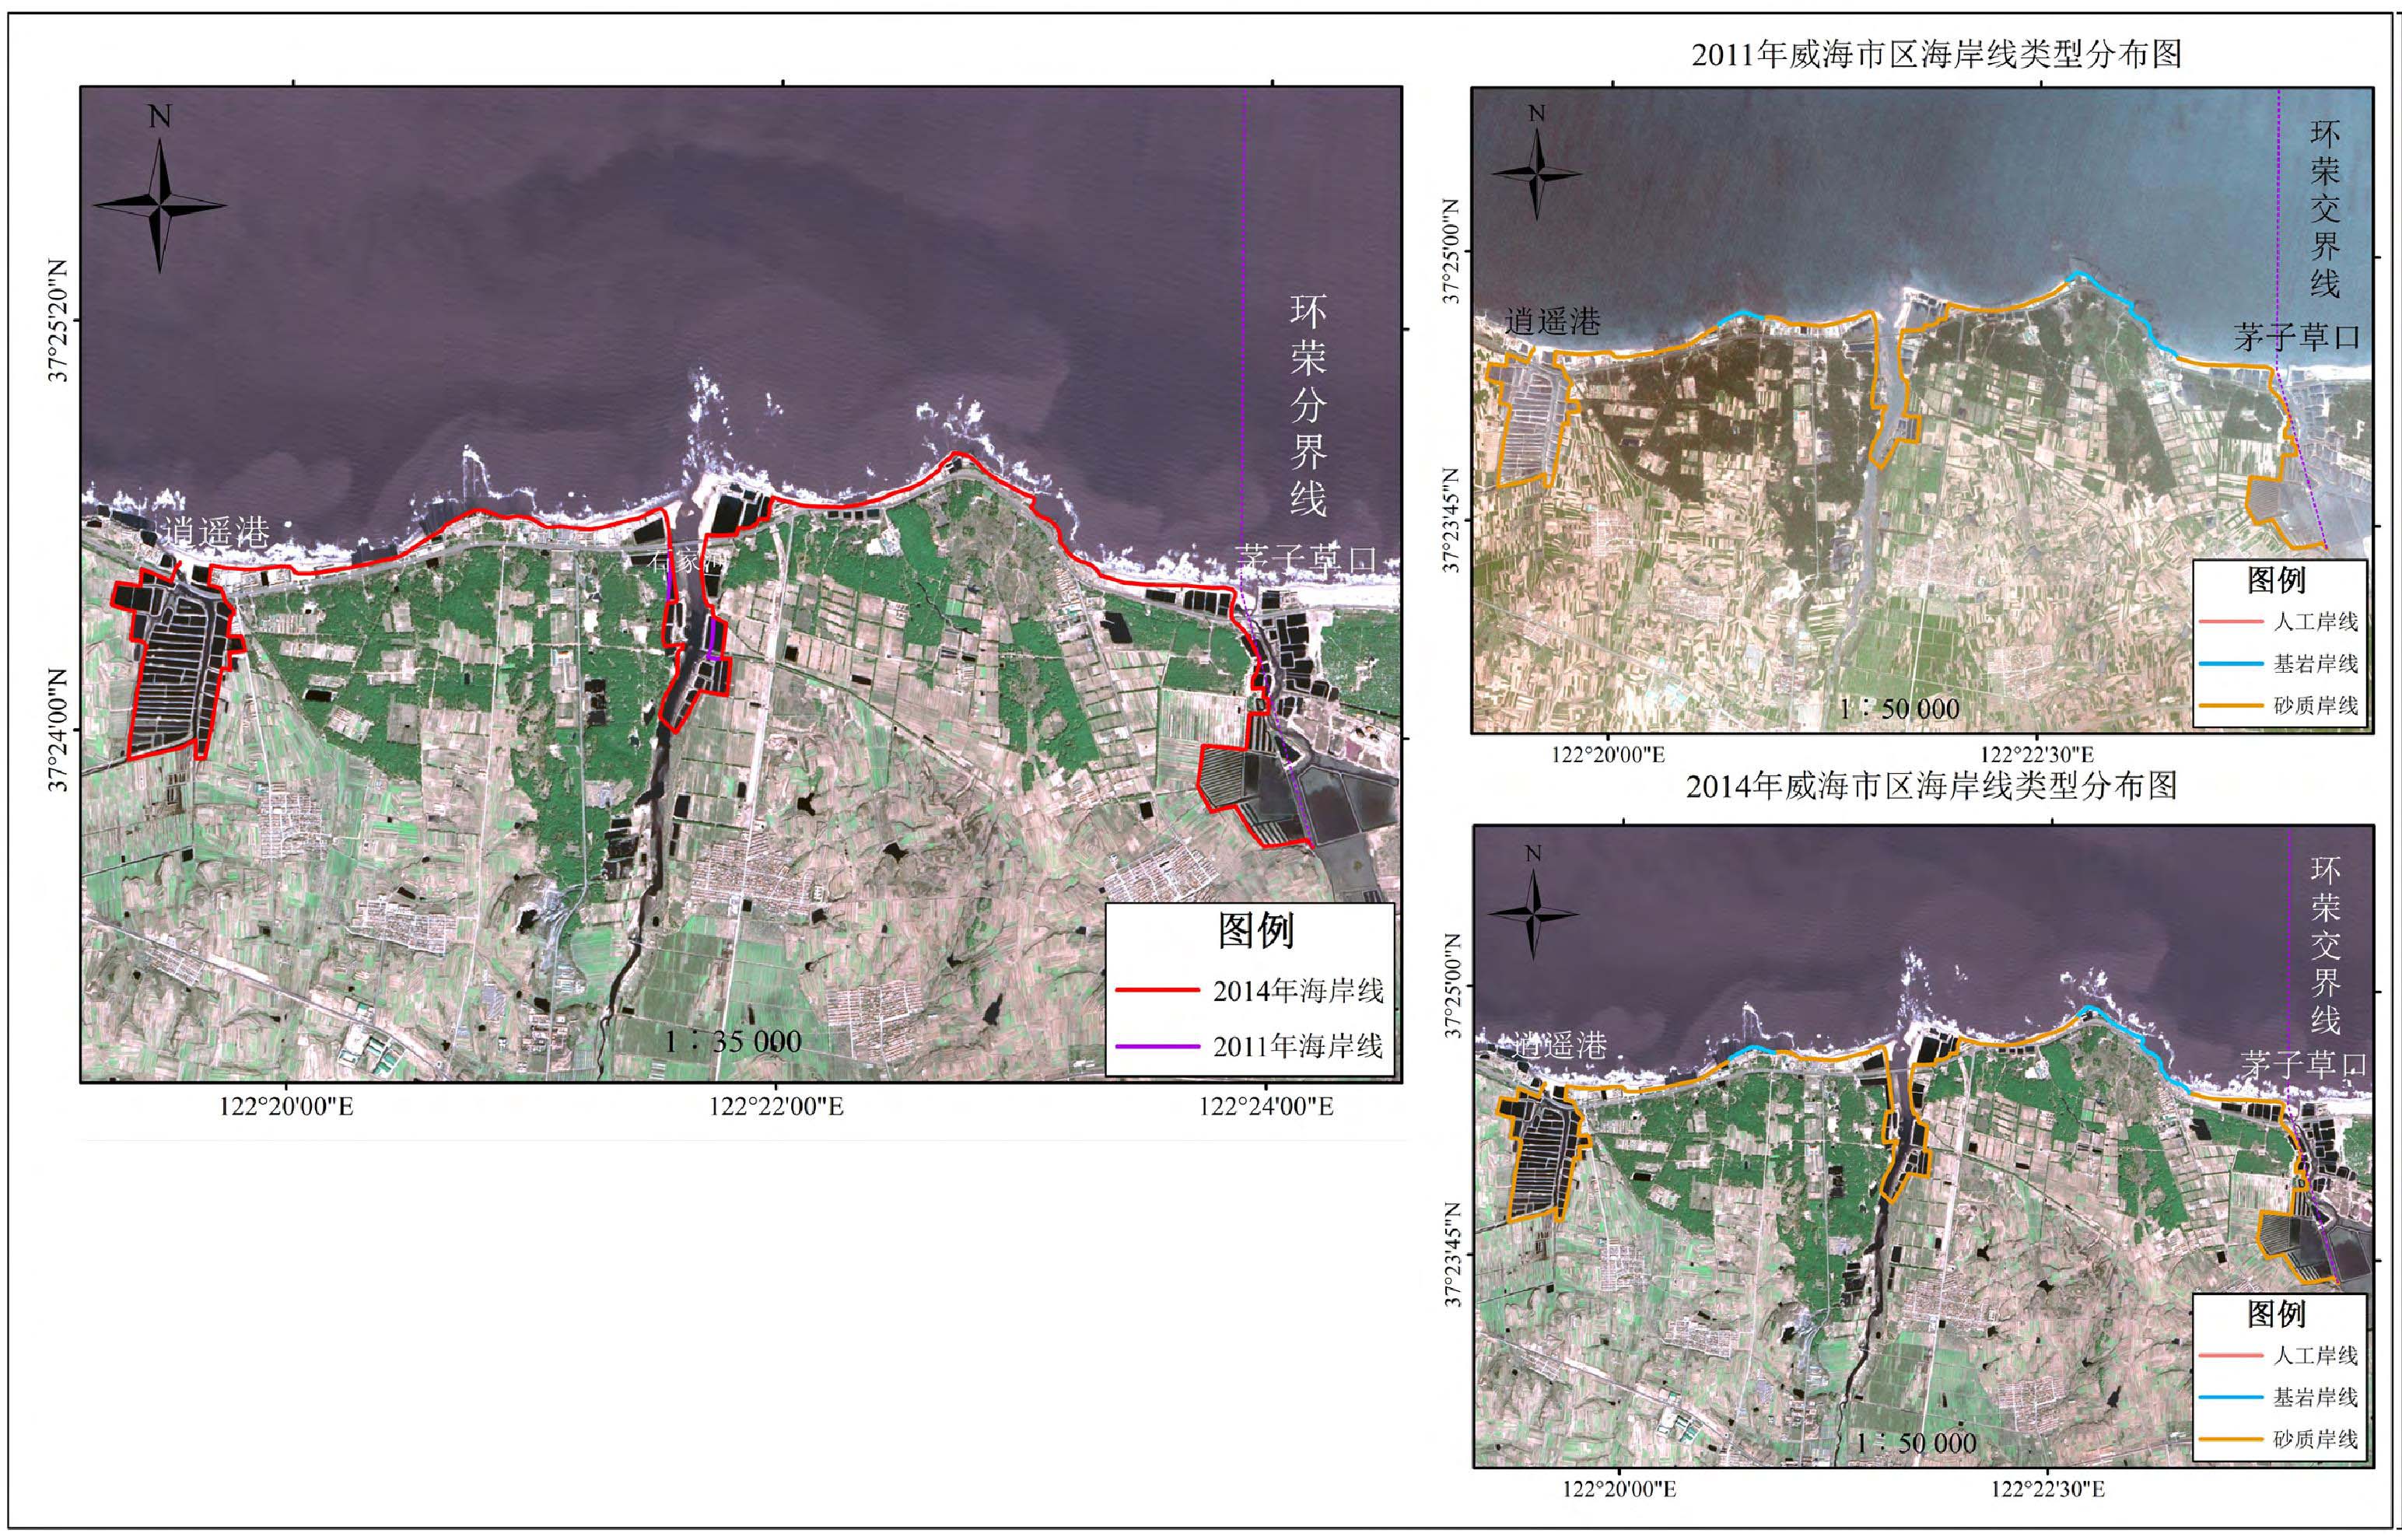Click the purple 2011年海岸线 line sample in main legend
Screen dimensions: 2402x1540
(1157, 1046)
